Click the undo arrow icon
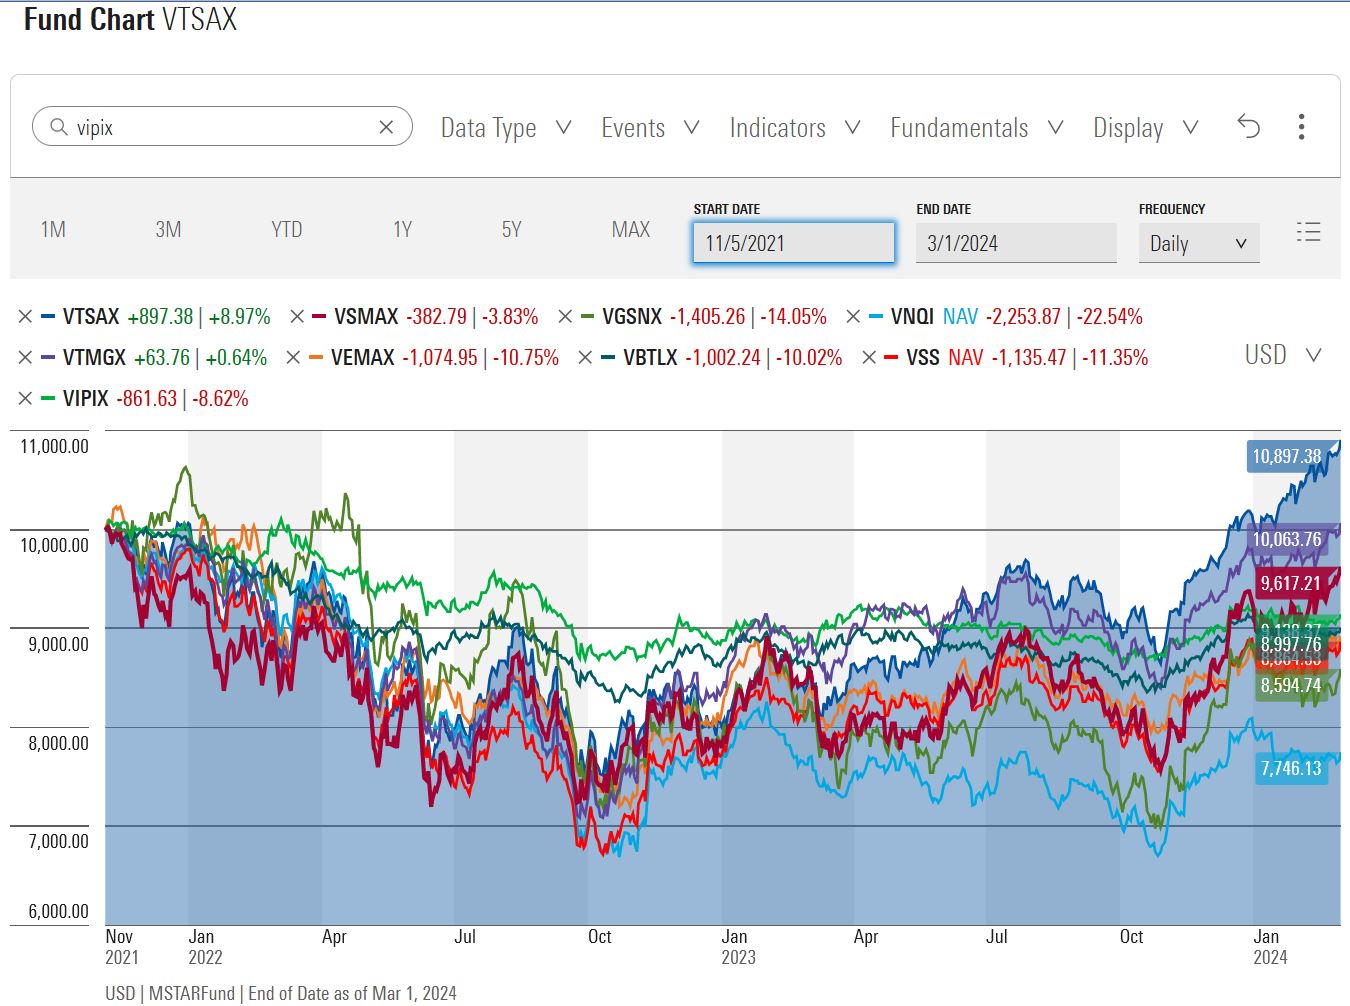1350x1006 pixels. click(1248, 126)
